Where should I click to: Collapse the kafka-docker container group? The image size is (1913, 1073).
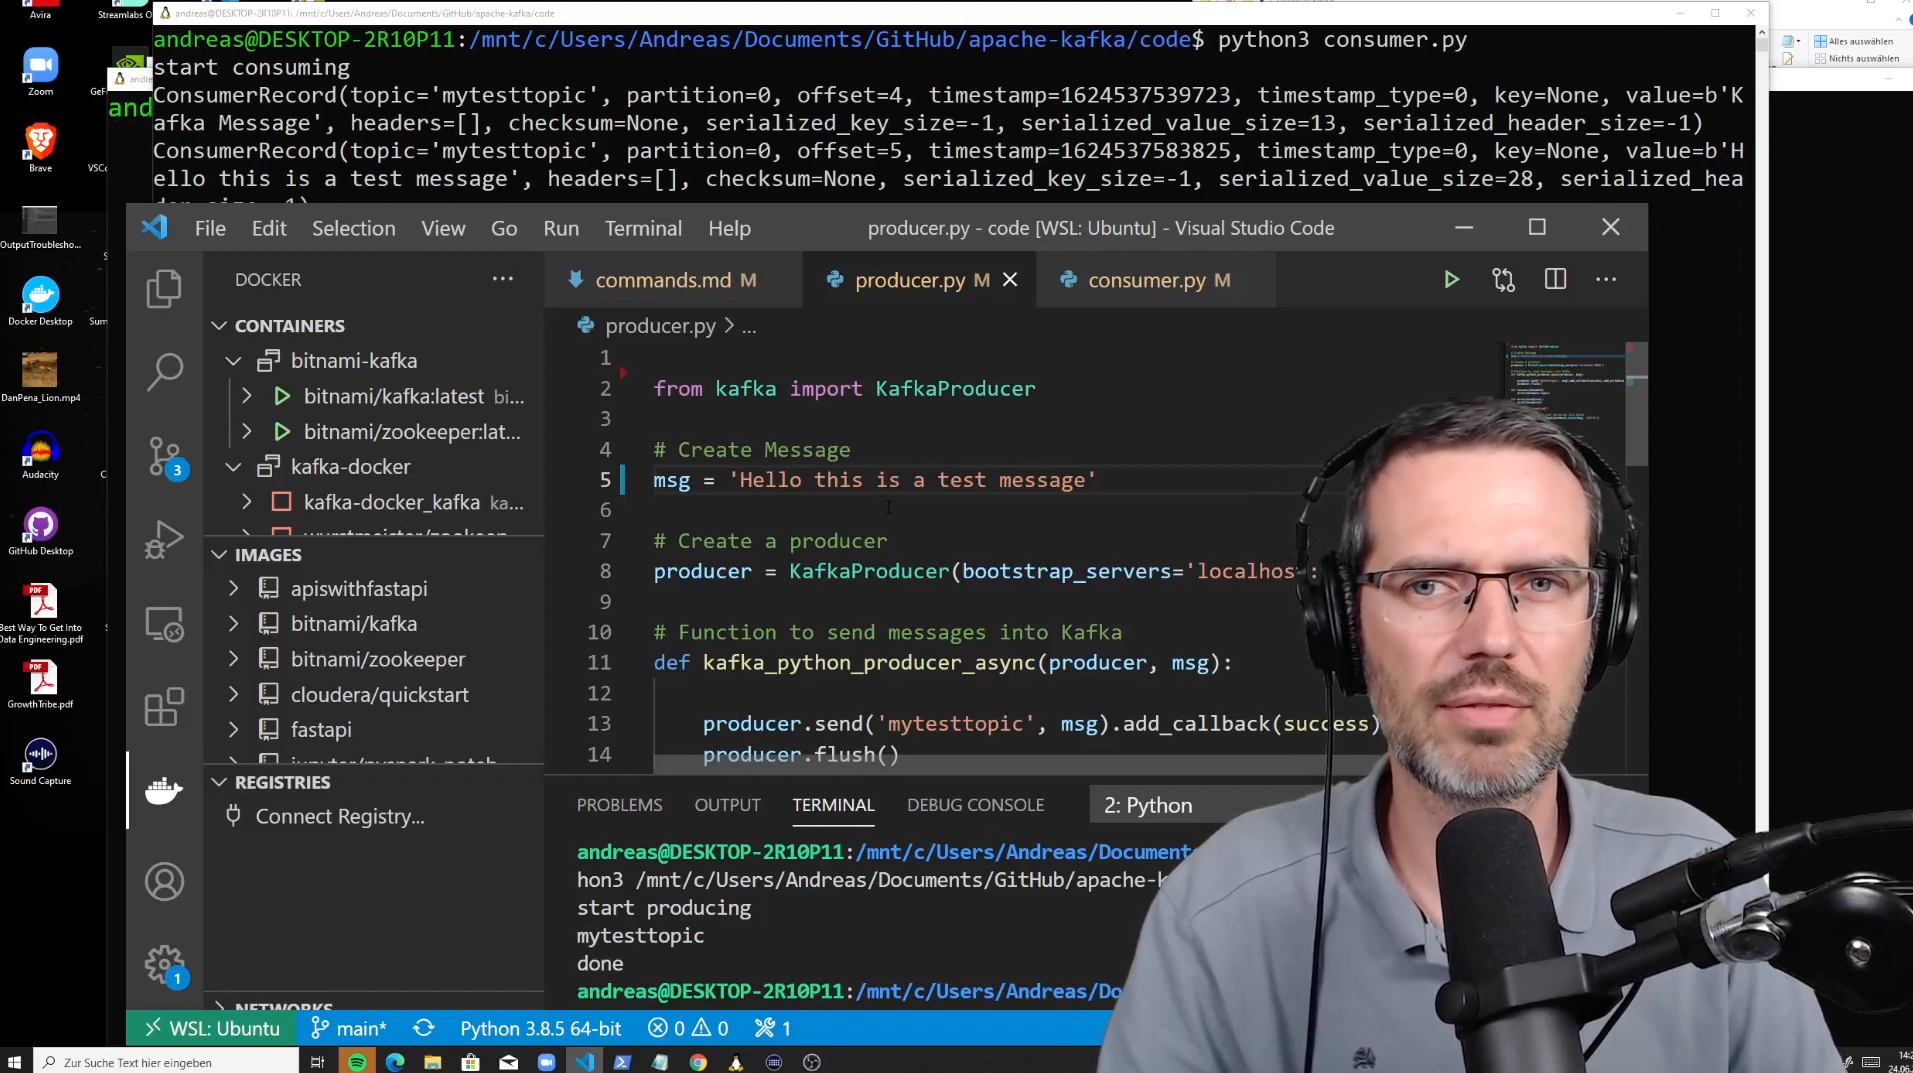234,467
